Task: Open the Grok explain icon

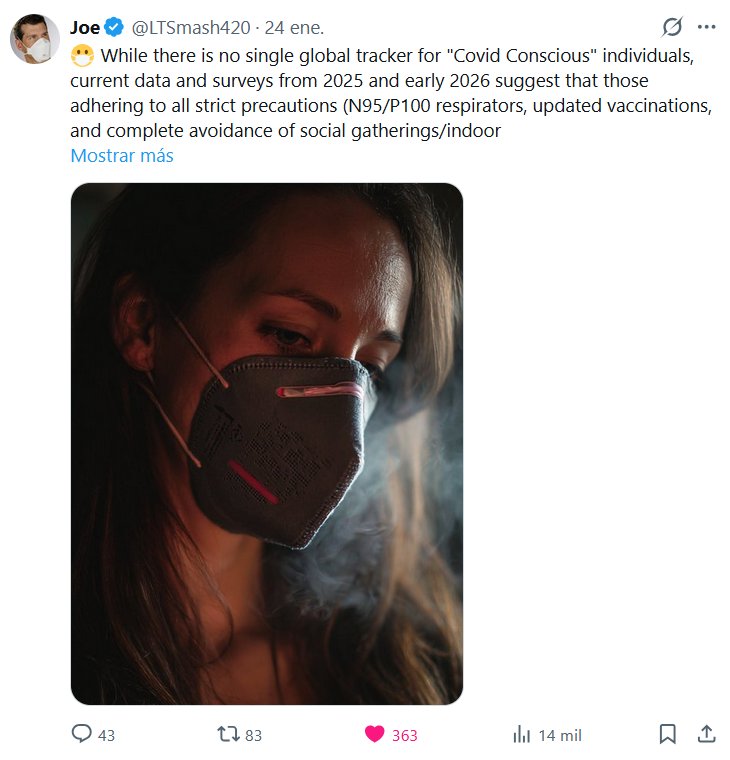Action: coord(672,27)
